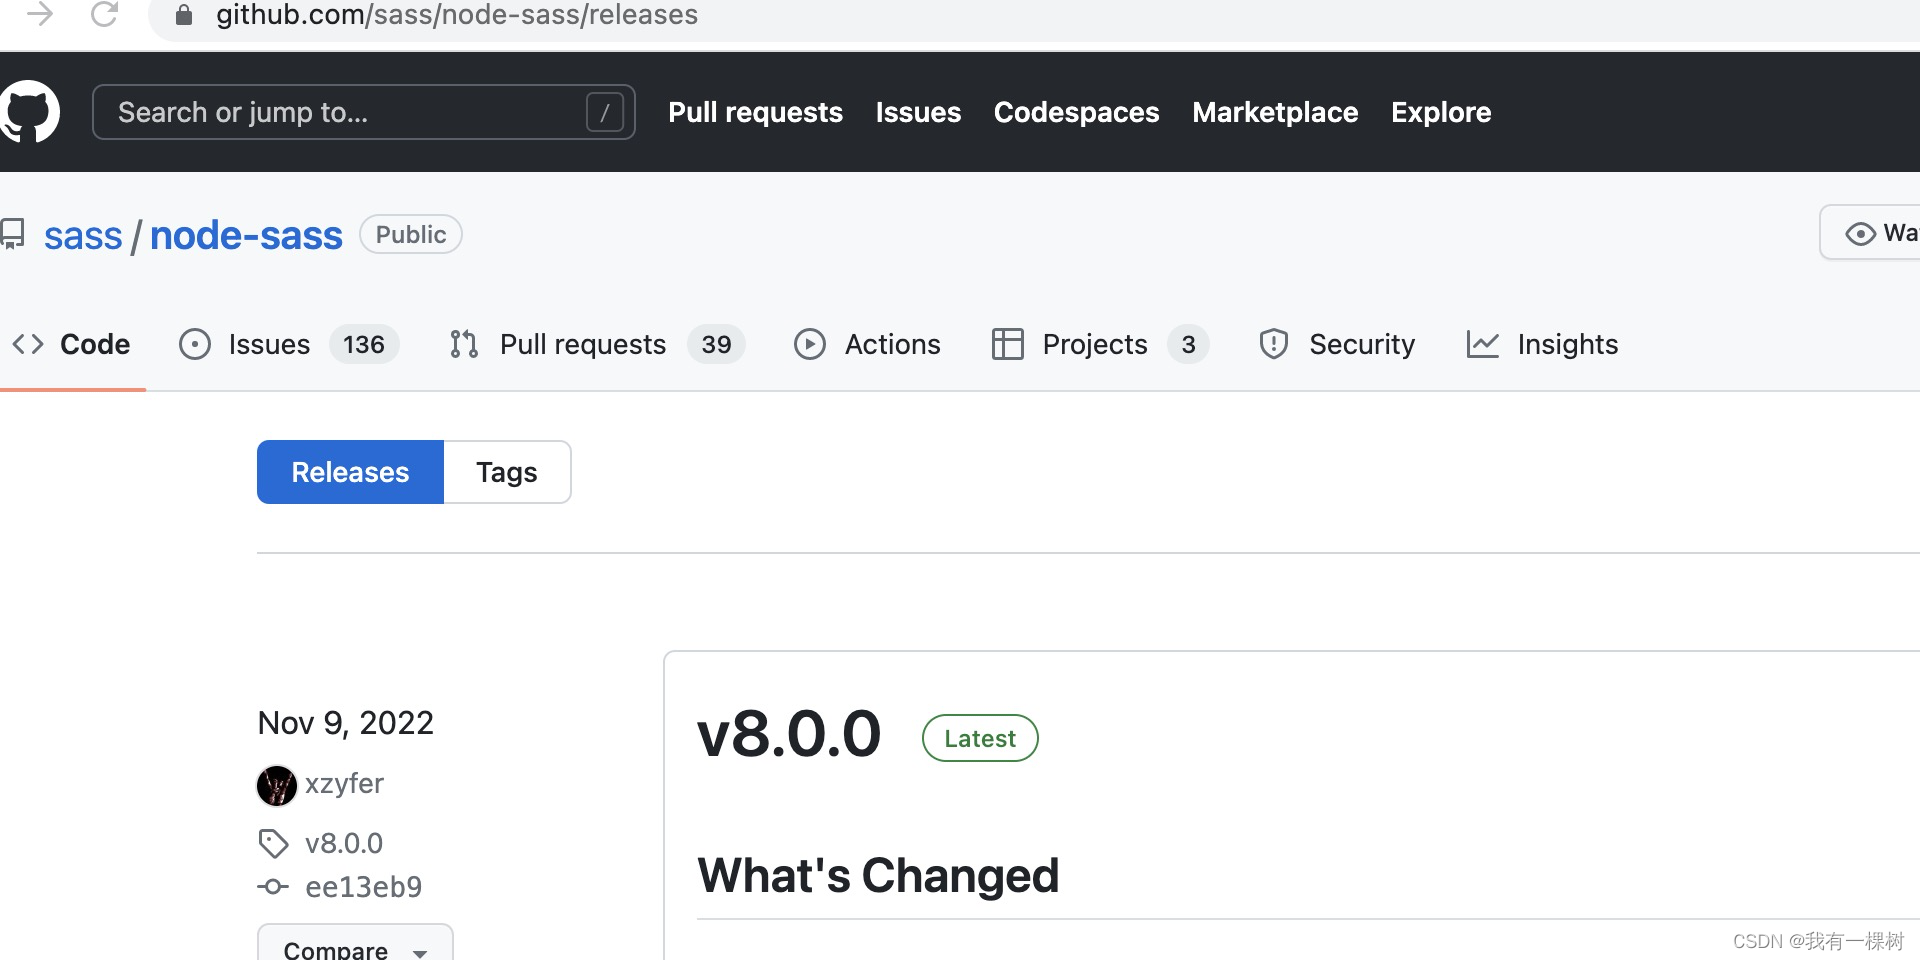Reload the page with the refresh icon

point(104,15)
